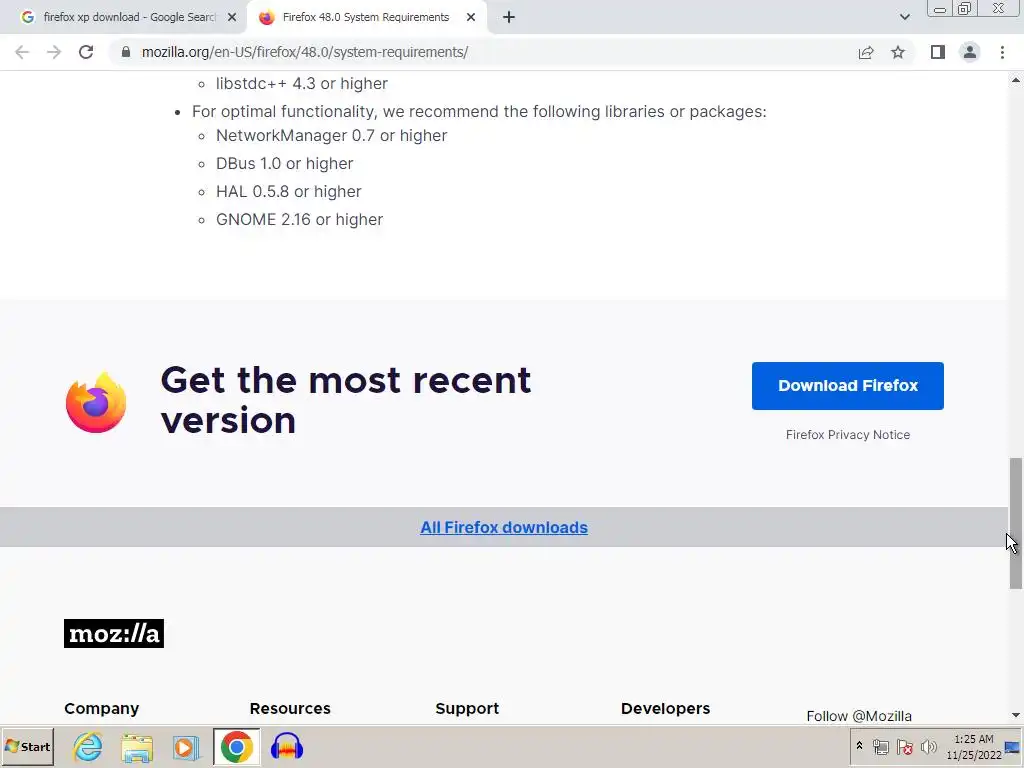Click the show desktop tray icon

(x=1013, y=747)
